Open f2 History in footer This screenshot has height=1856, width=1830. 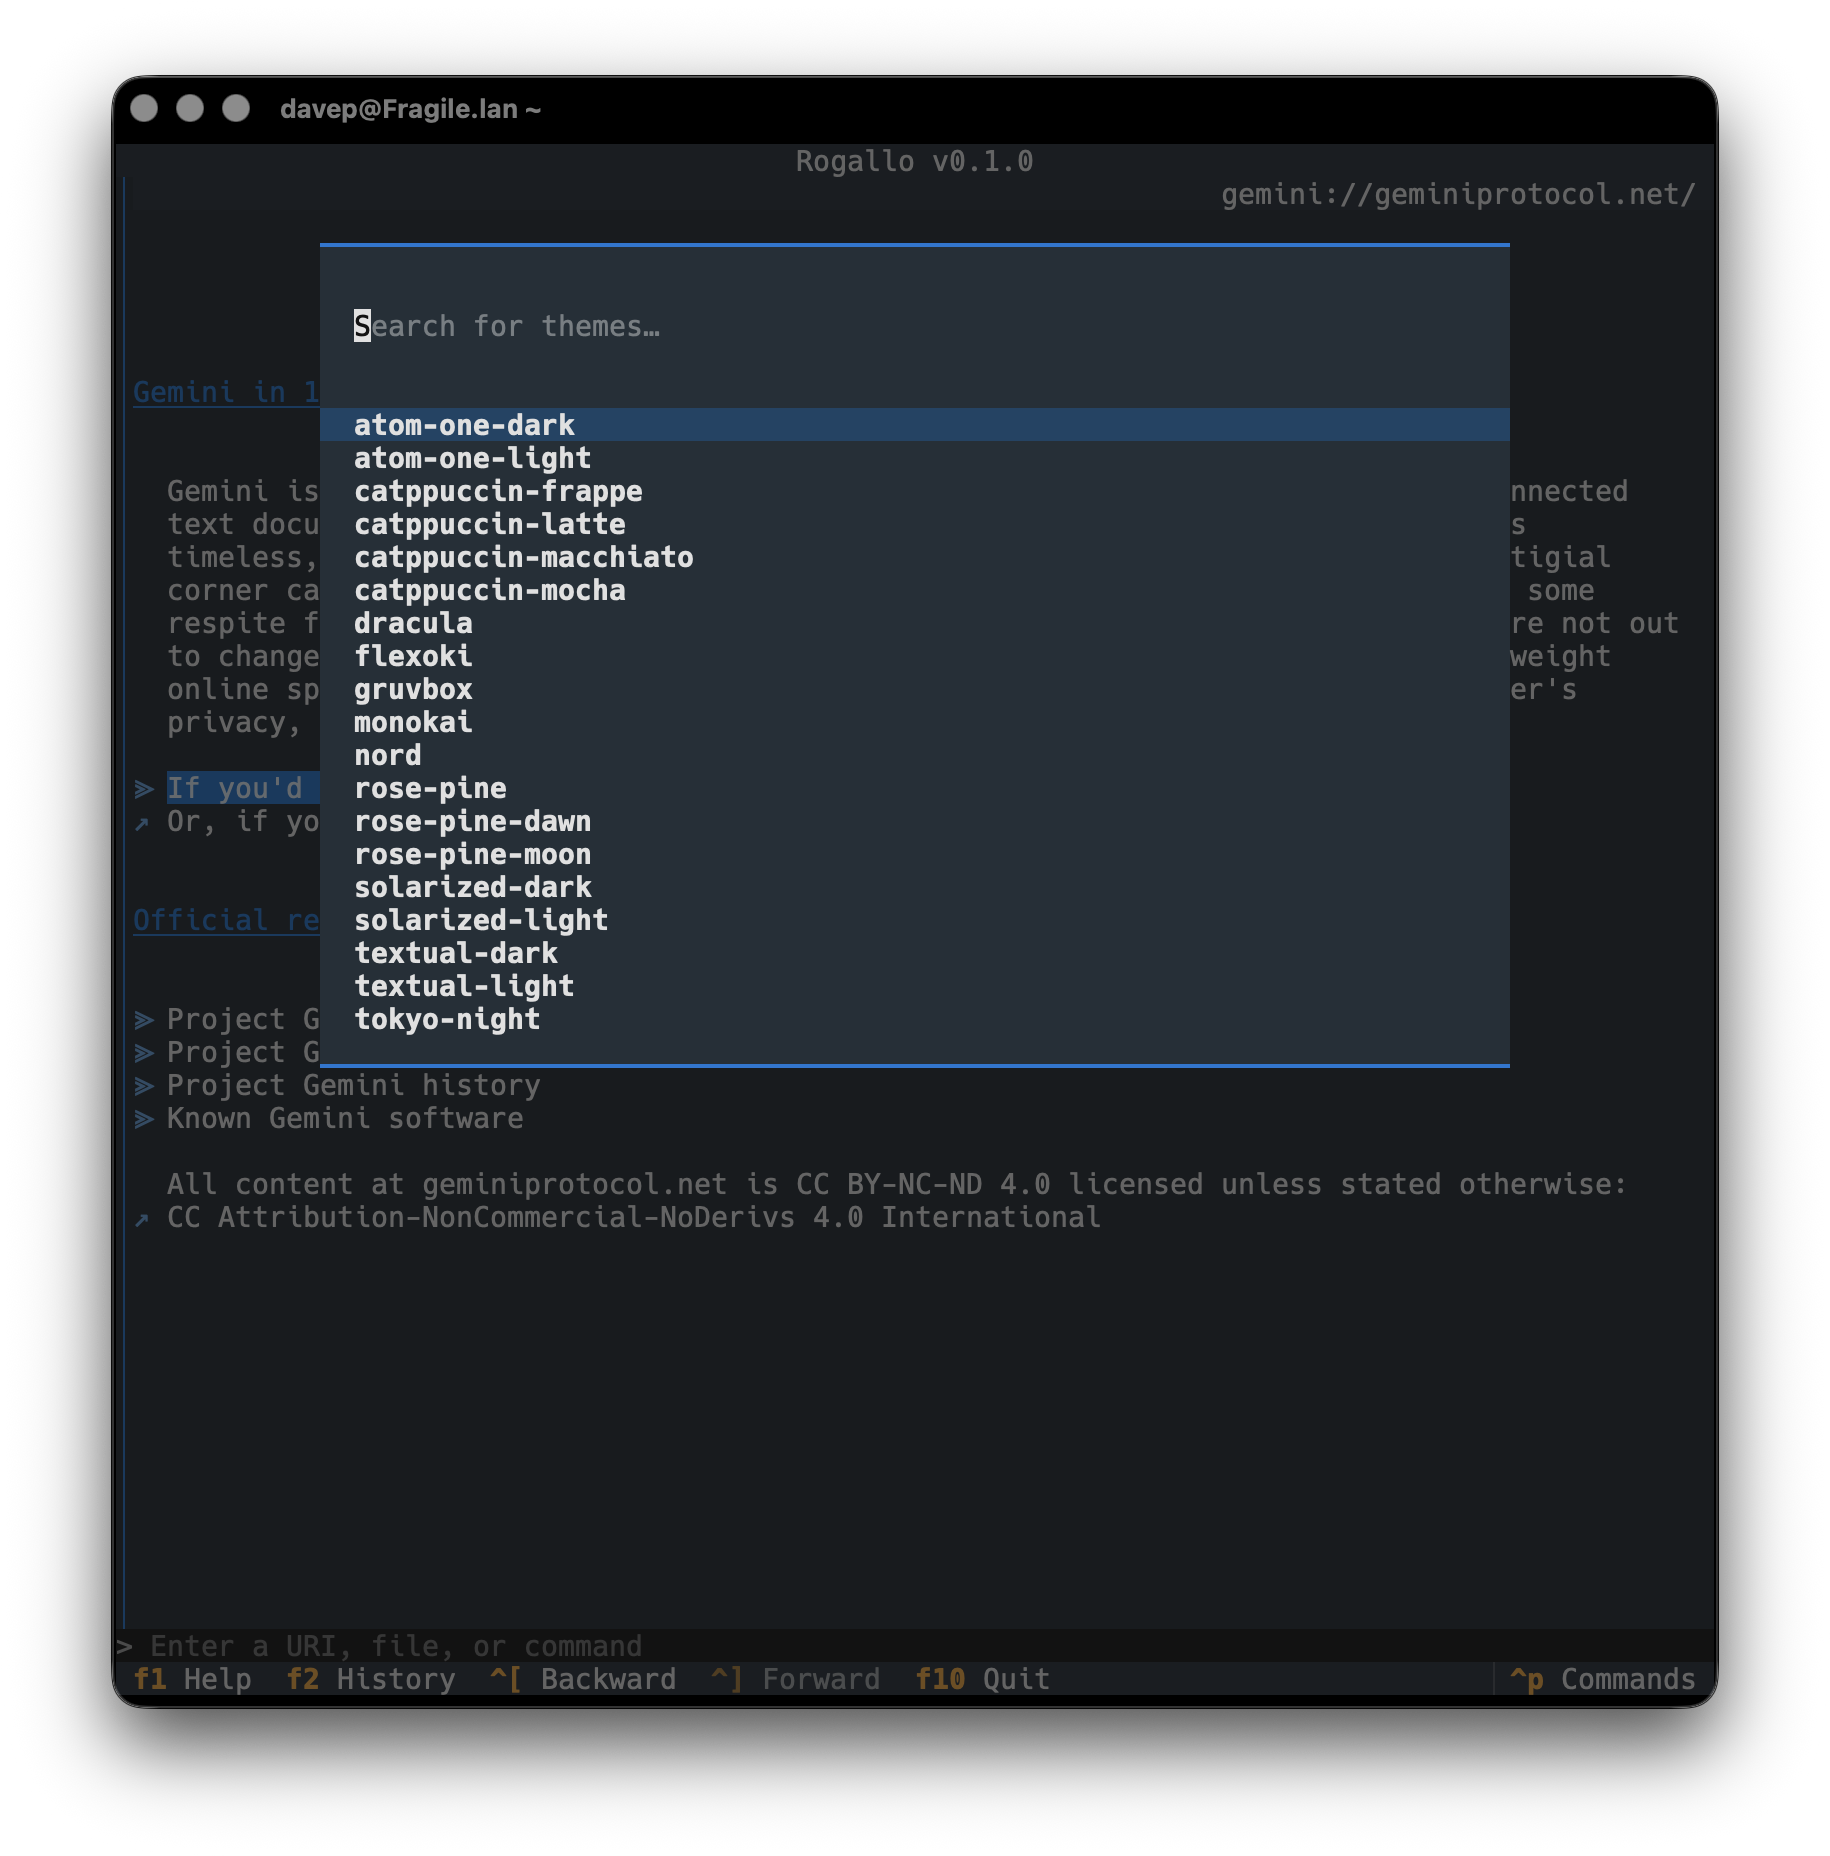point(371,1679)
